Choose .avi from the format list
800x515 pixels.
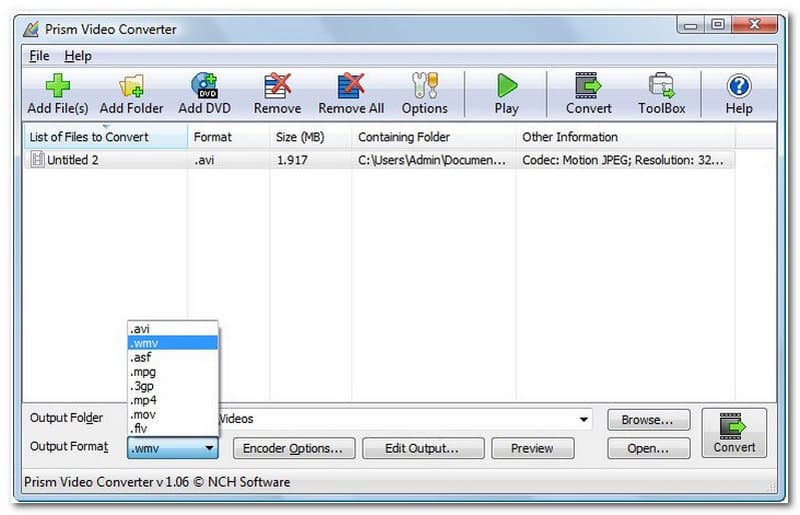(x=172, y=329)
